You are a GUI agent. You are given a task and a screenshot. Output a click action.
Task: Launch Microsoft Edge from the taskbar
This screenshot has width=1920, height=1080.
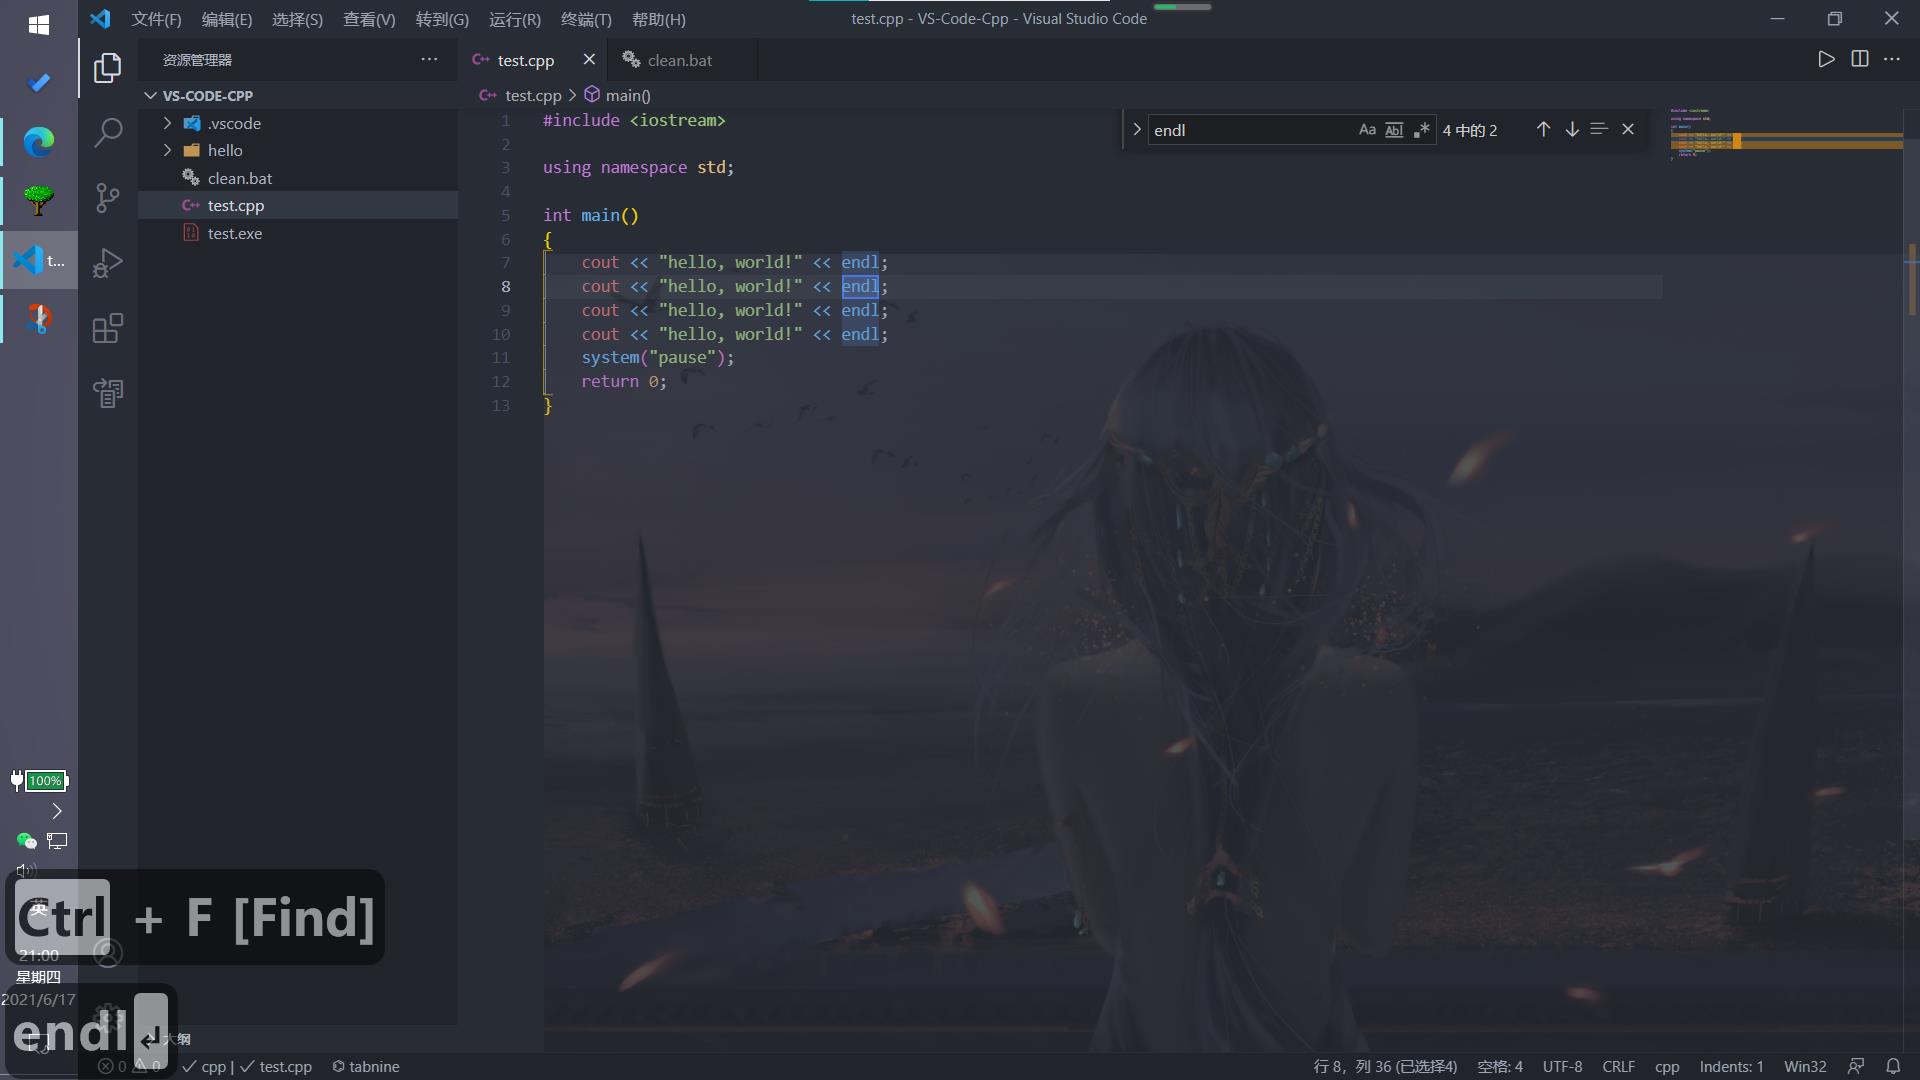tap(39, 142)
